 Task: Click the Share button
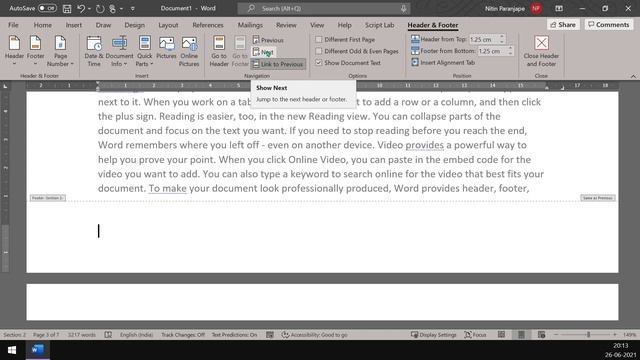click(563, 25)
